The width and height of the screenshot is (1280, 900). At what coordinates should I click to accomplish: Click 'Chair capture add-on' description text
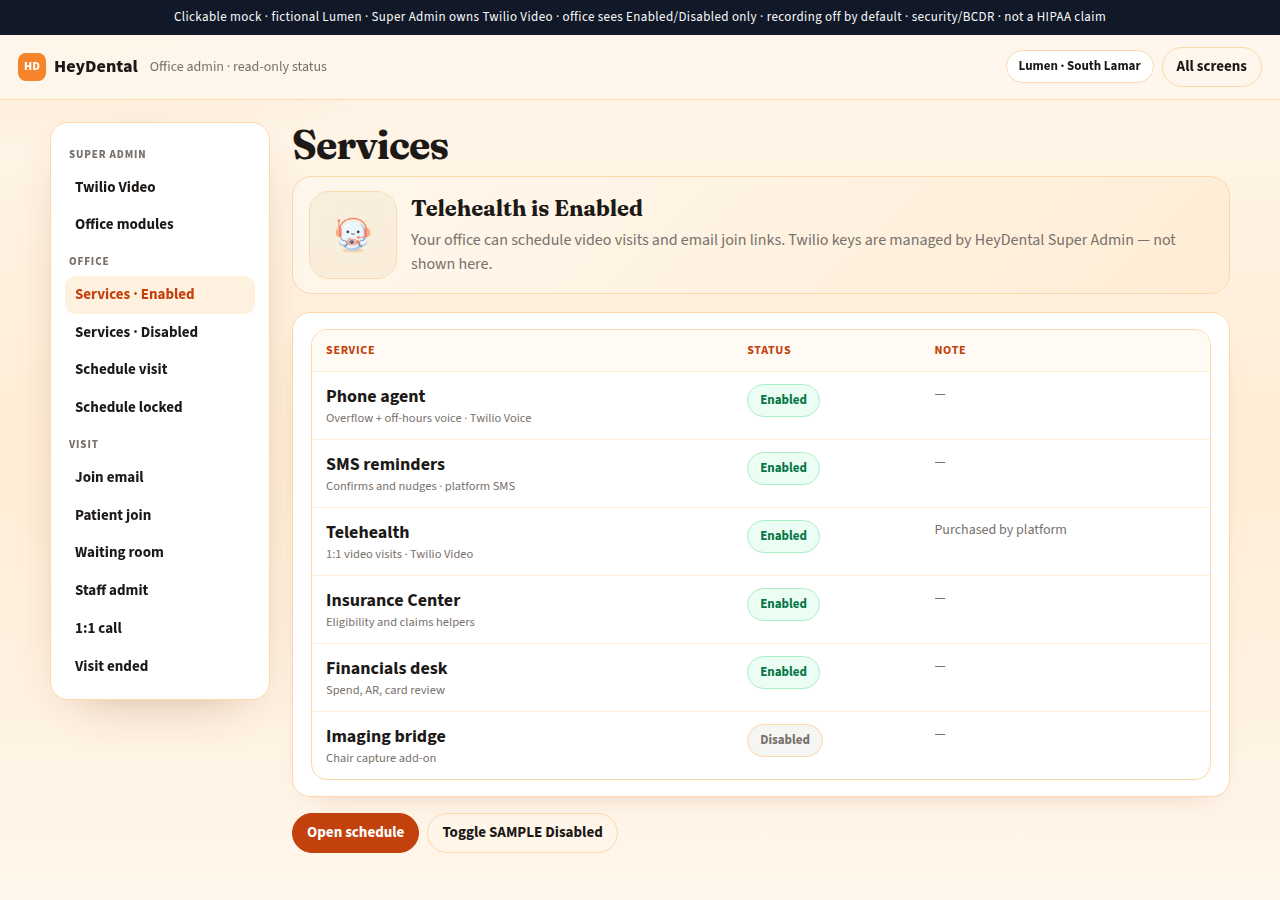(381, 758)
